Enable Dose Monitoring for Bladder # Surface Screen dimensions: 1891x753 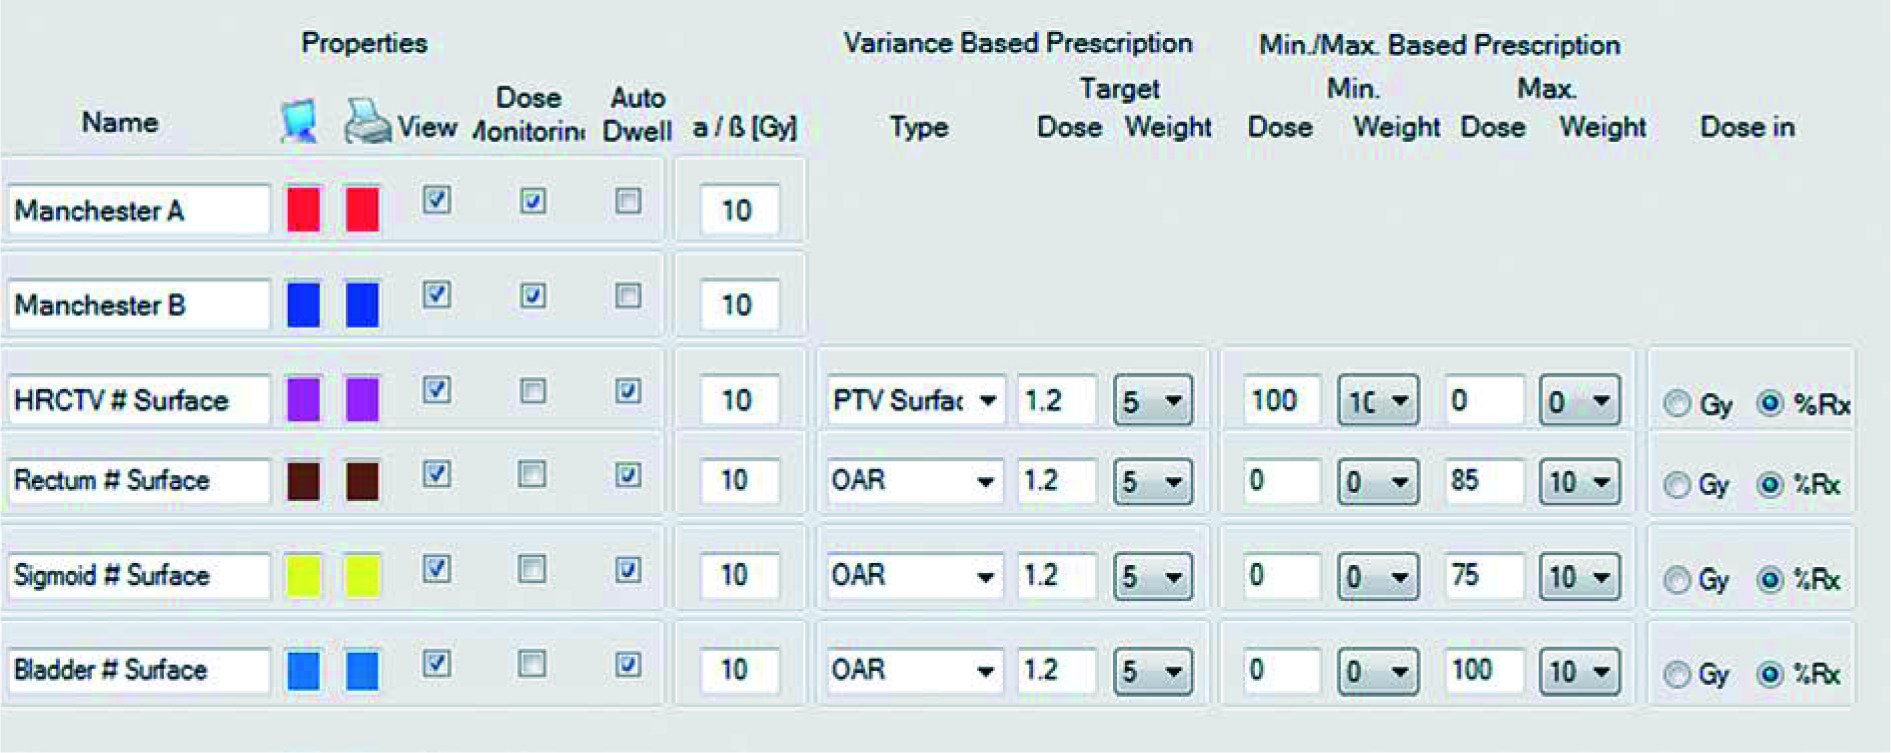pyautogui.click(x=532, y=664)
